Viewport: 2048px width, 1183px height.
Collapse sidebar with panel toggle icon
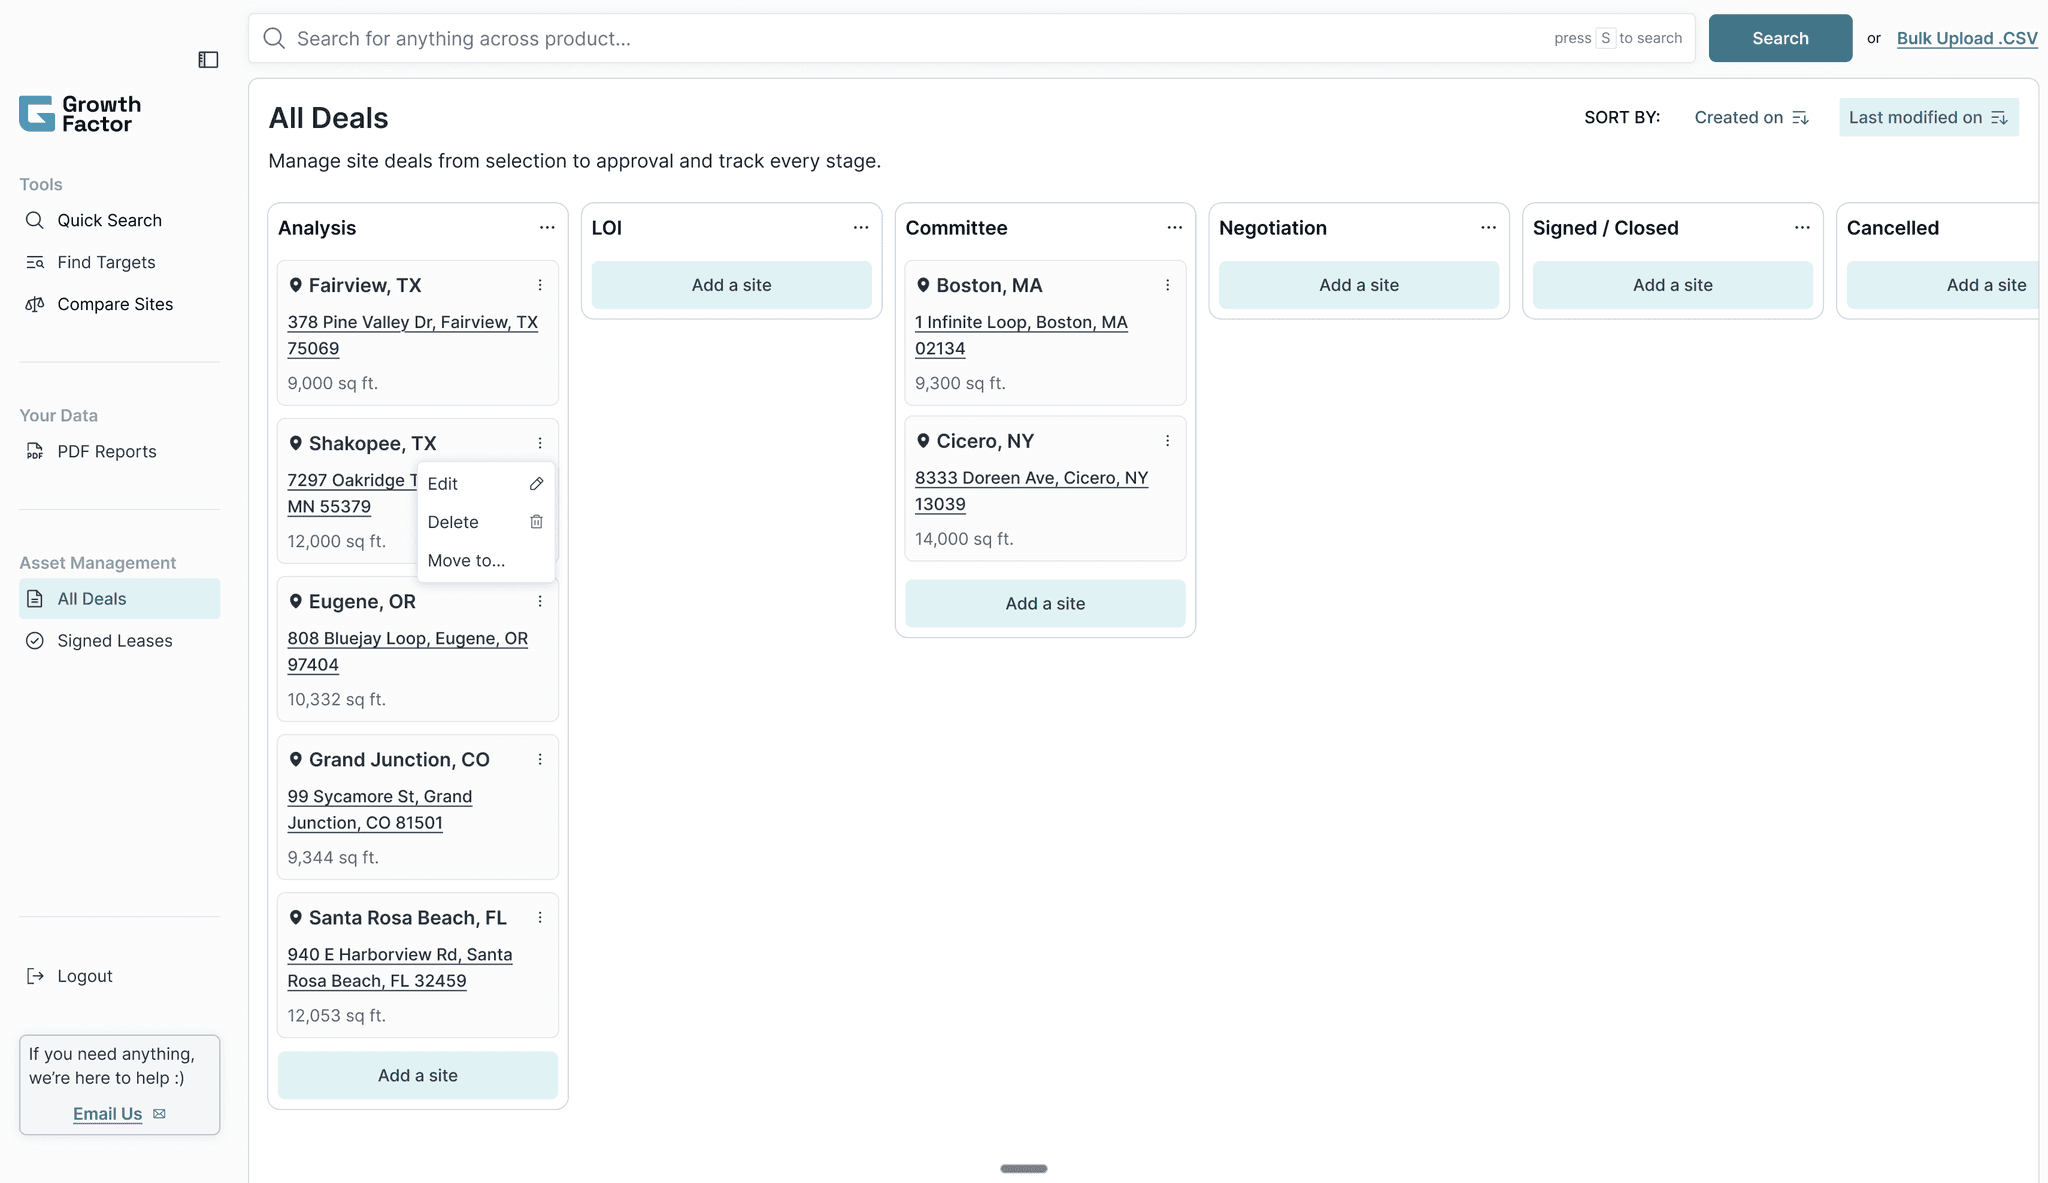(208, 60)
